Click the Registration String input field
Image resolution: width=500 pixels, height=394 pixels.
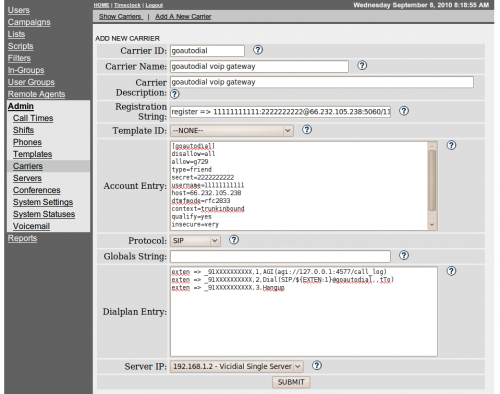pos(280,112)
